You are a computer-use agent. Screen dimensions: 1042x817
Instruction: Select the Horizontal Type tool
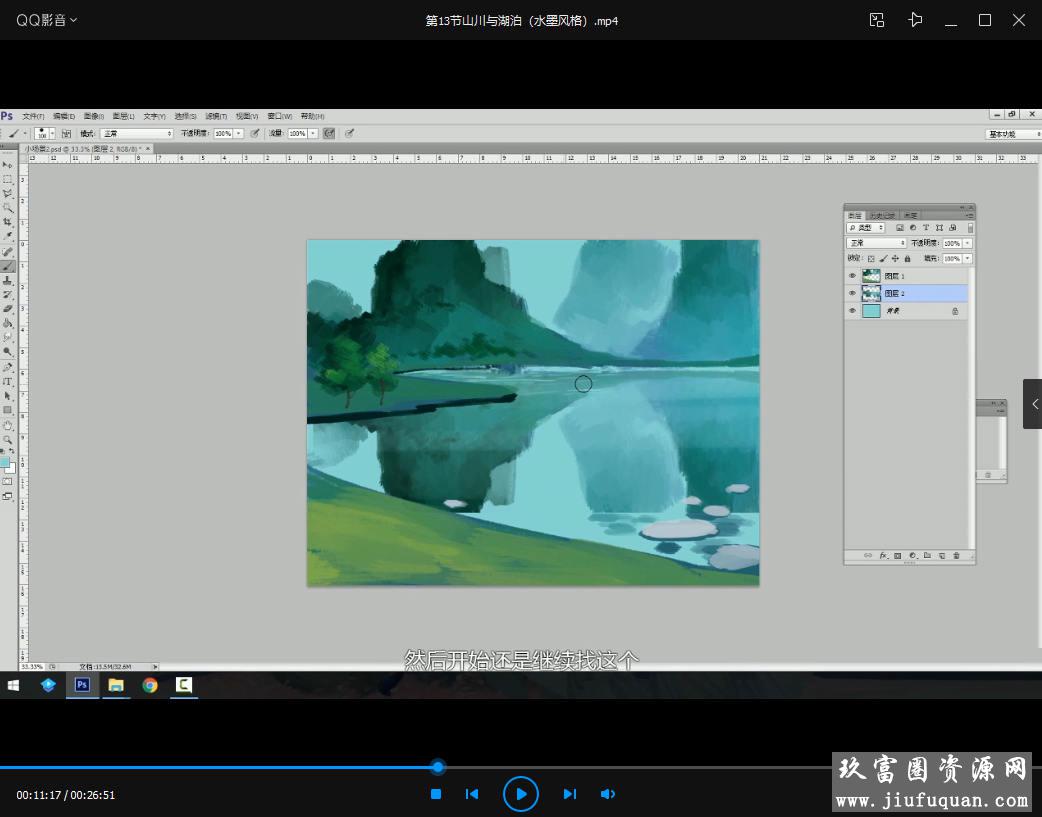[7, 382]
